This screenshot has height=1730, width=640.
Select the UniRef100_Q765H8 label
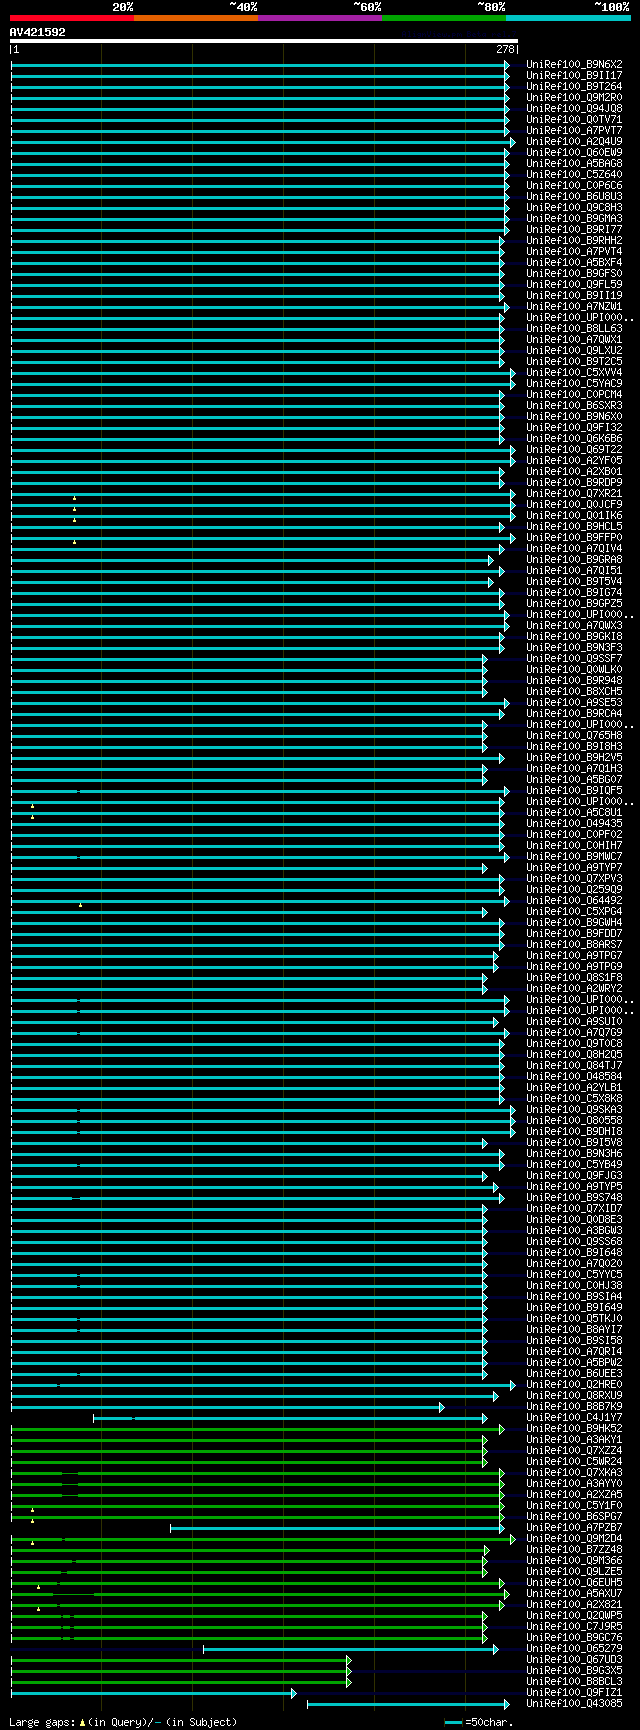pyautogui.click(x=574, y=735)
